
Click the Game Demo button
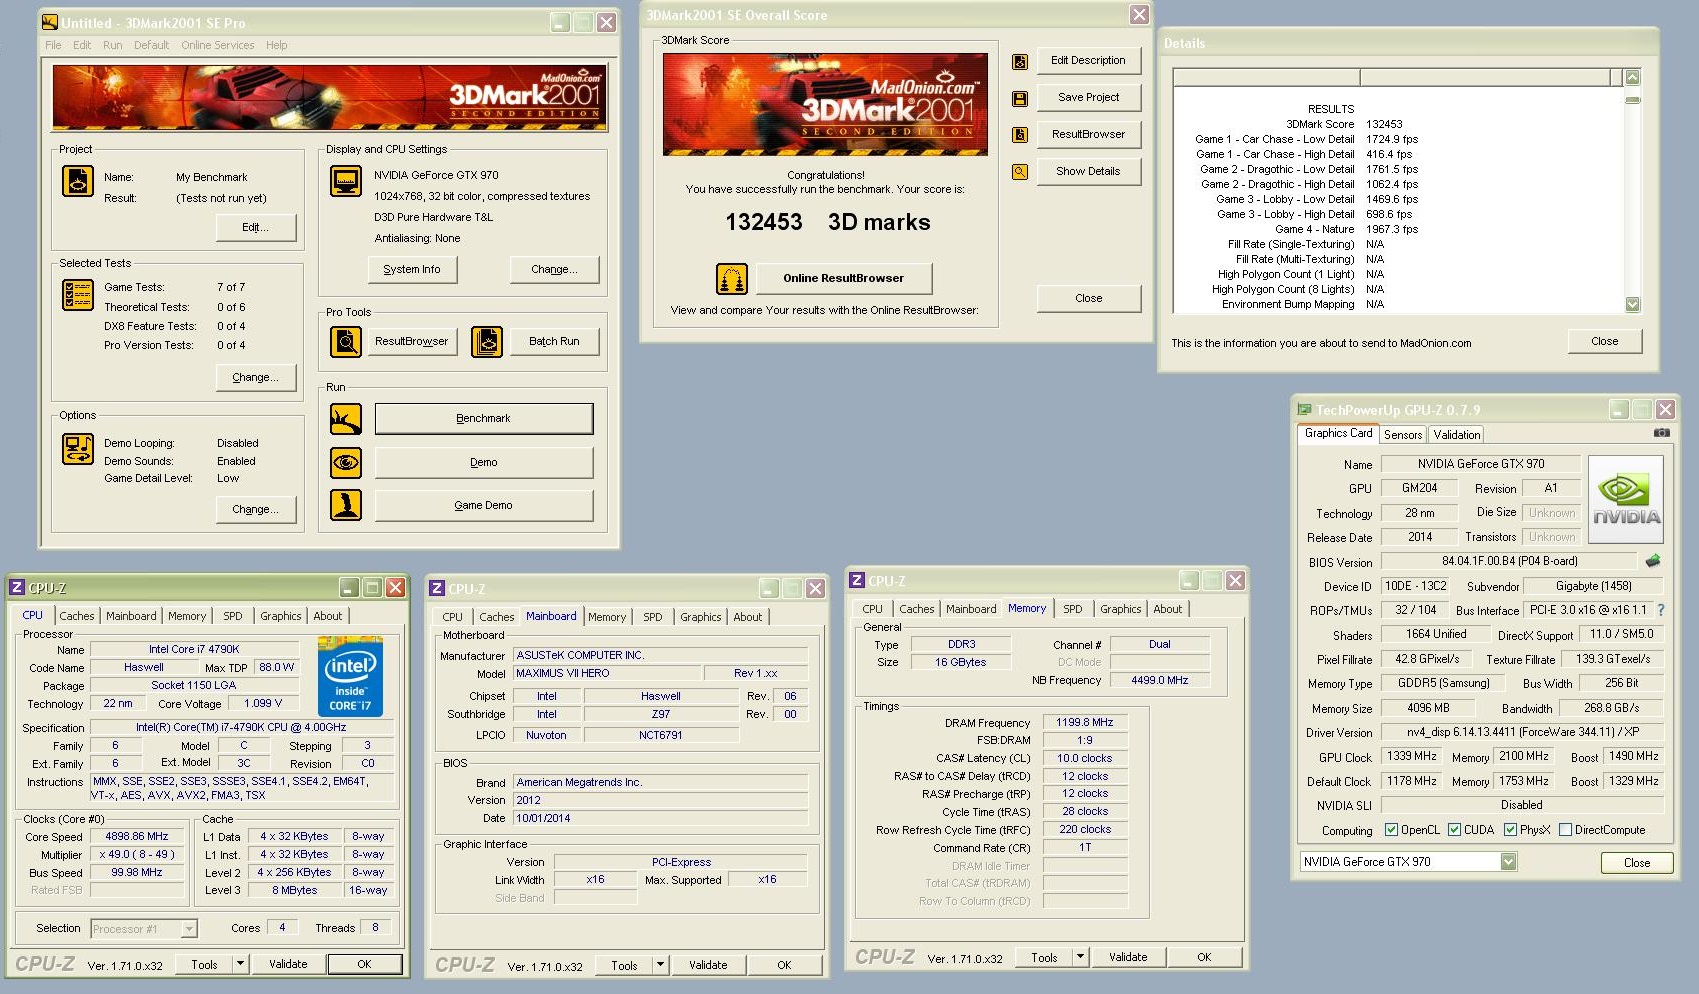pyautogui.click(x=484, y=505)
